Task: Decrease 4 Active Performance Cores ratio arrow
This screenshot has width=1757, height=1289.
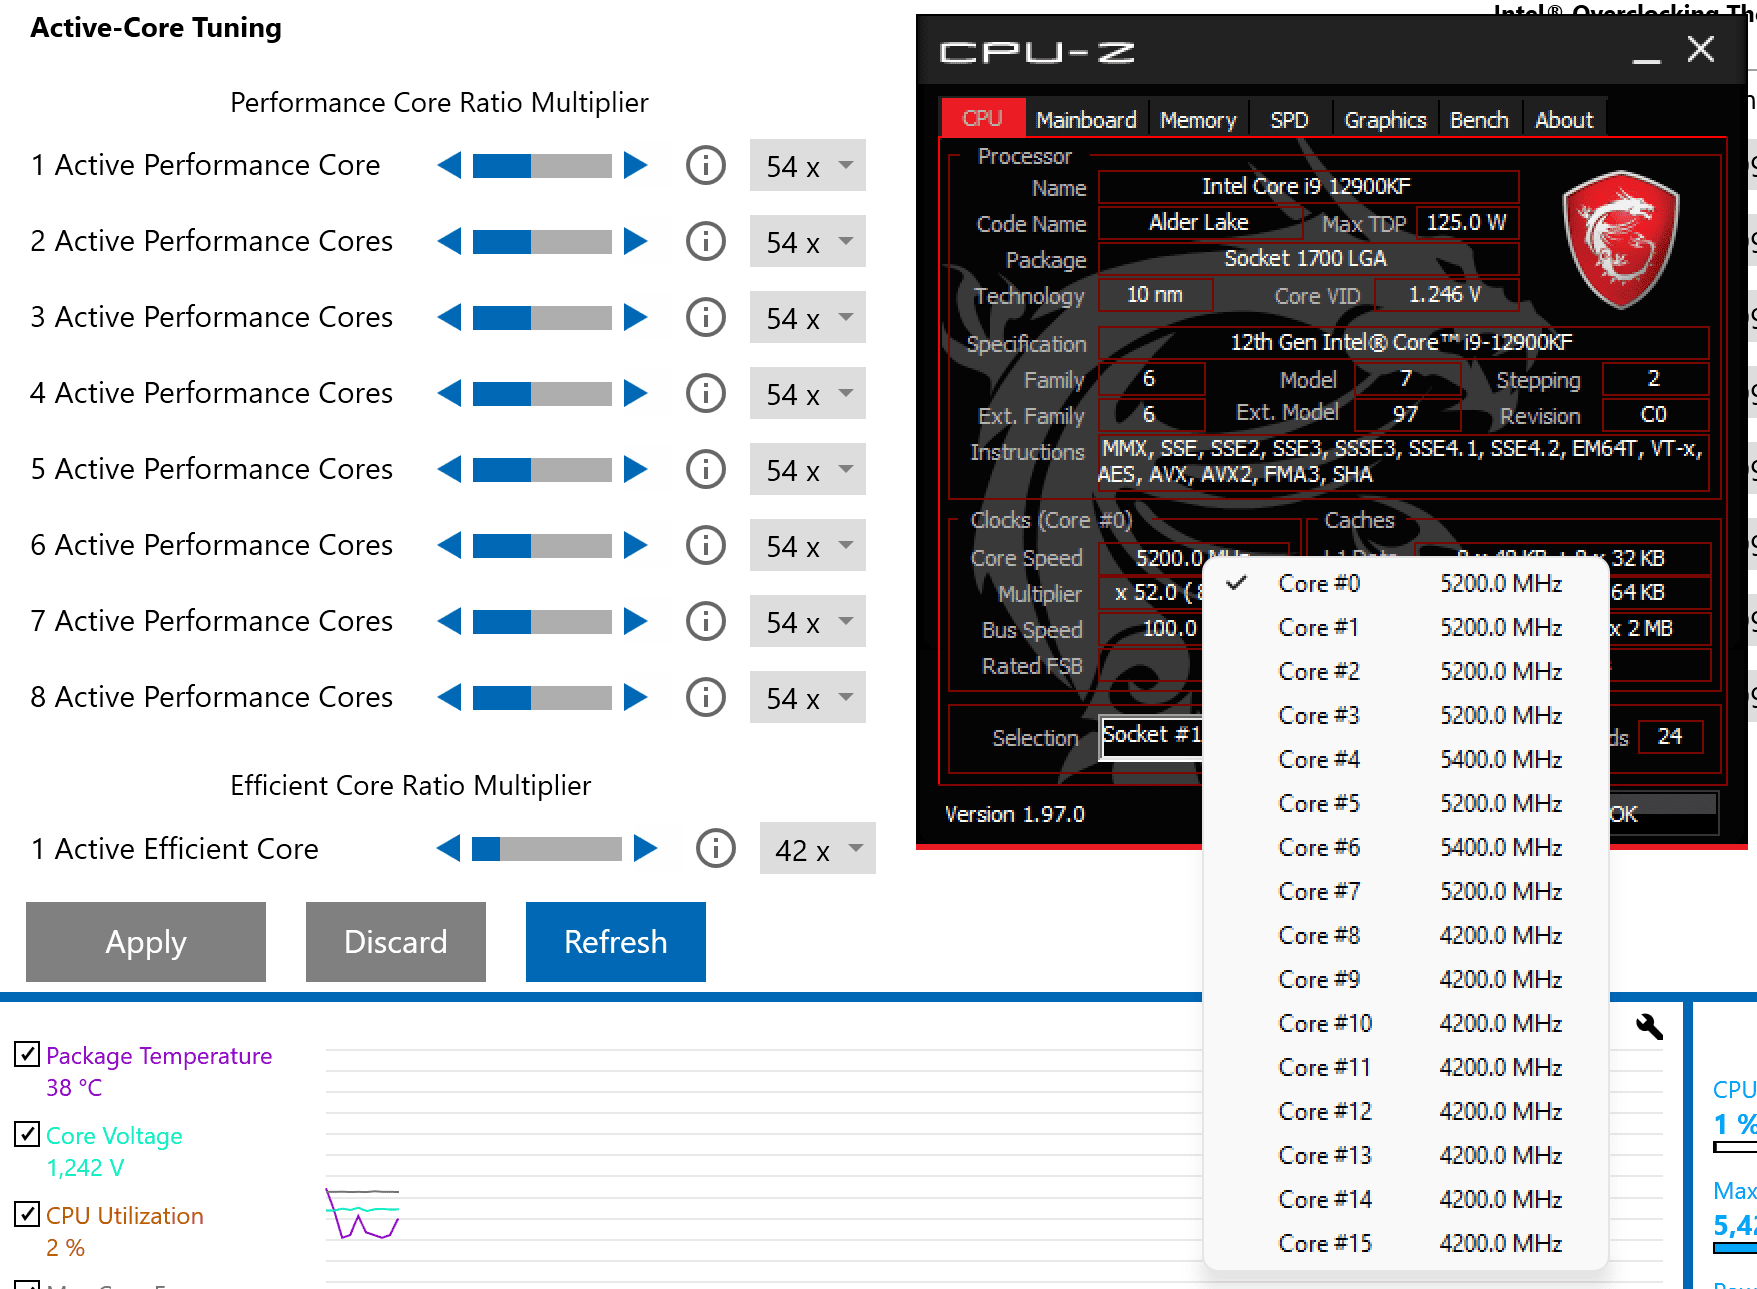Action: pos(450,393)
